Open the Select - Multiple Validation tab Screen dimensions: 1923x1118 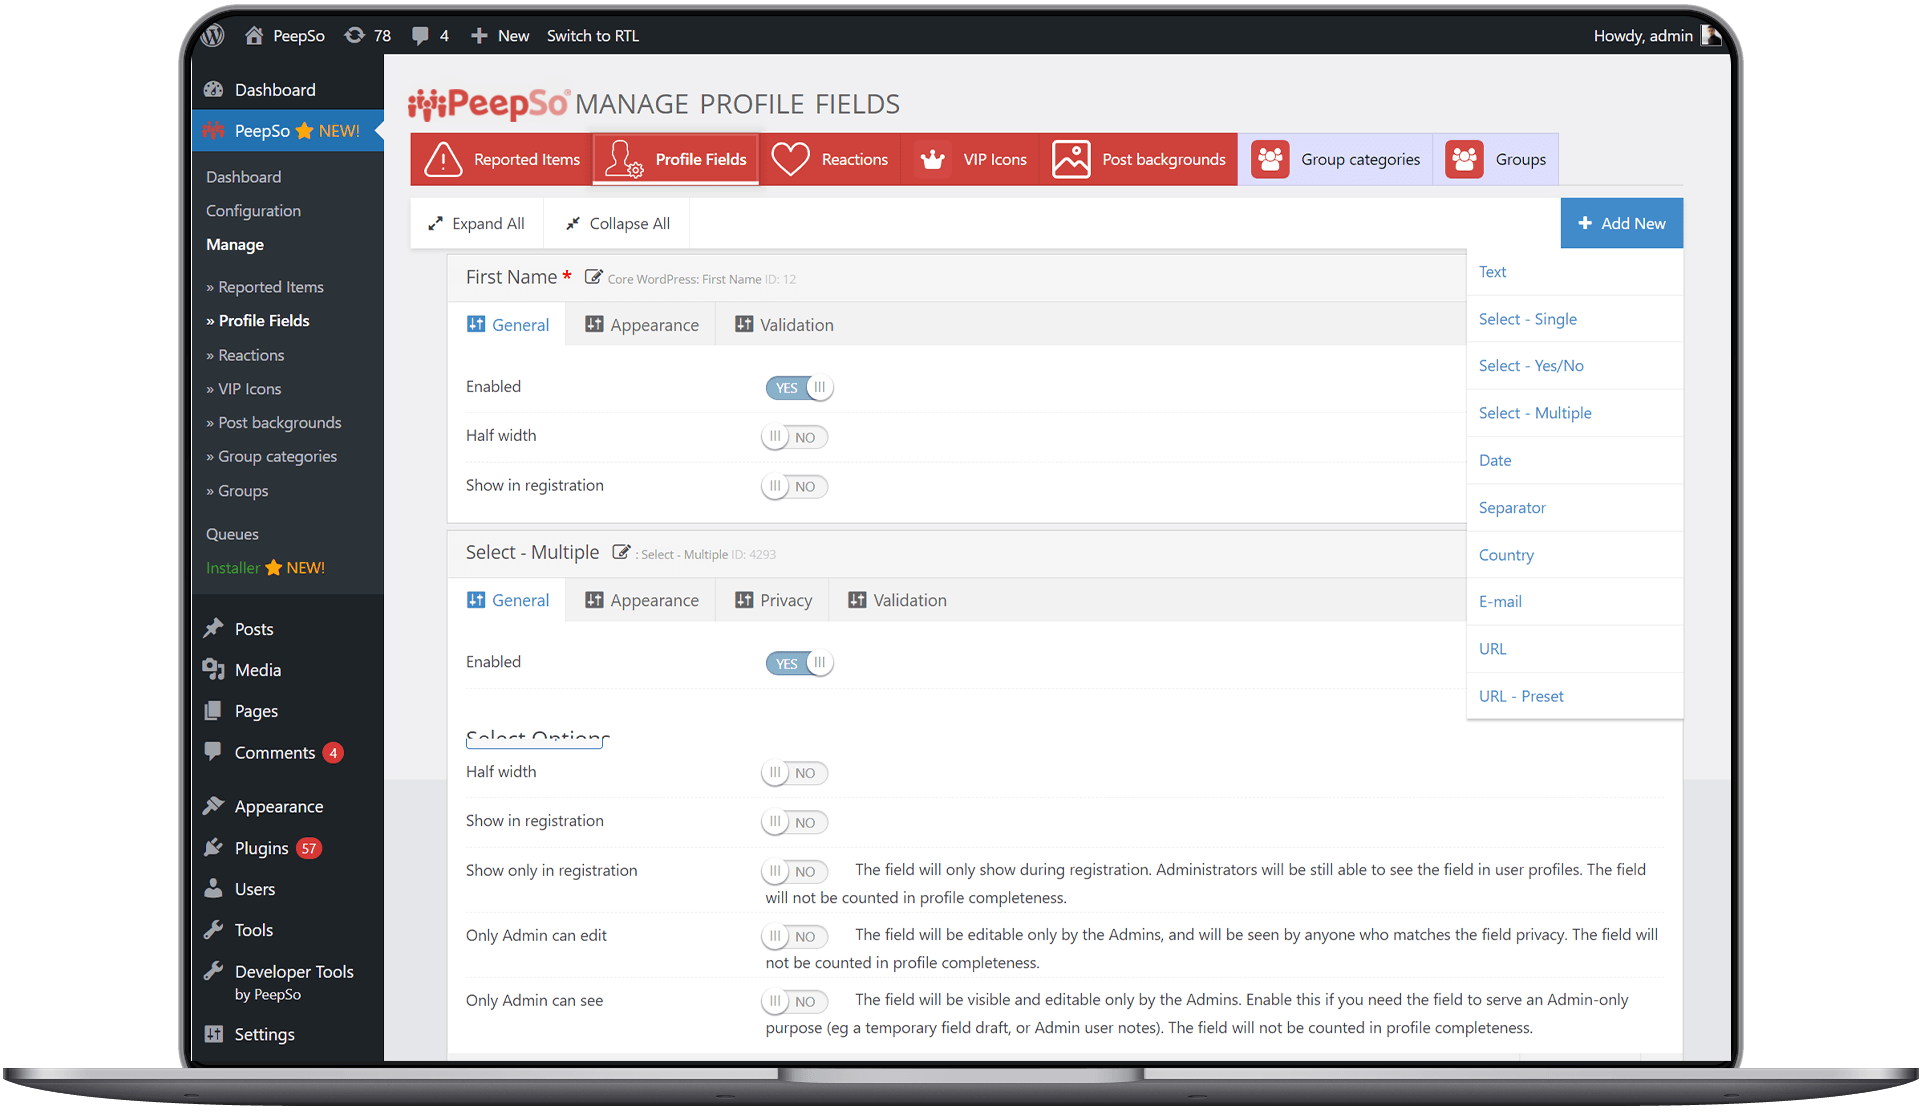pyautogui.click(x=897, y=600)
